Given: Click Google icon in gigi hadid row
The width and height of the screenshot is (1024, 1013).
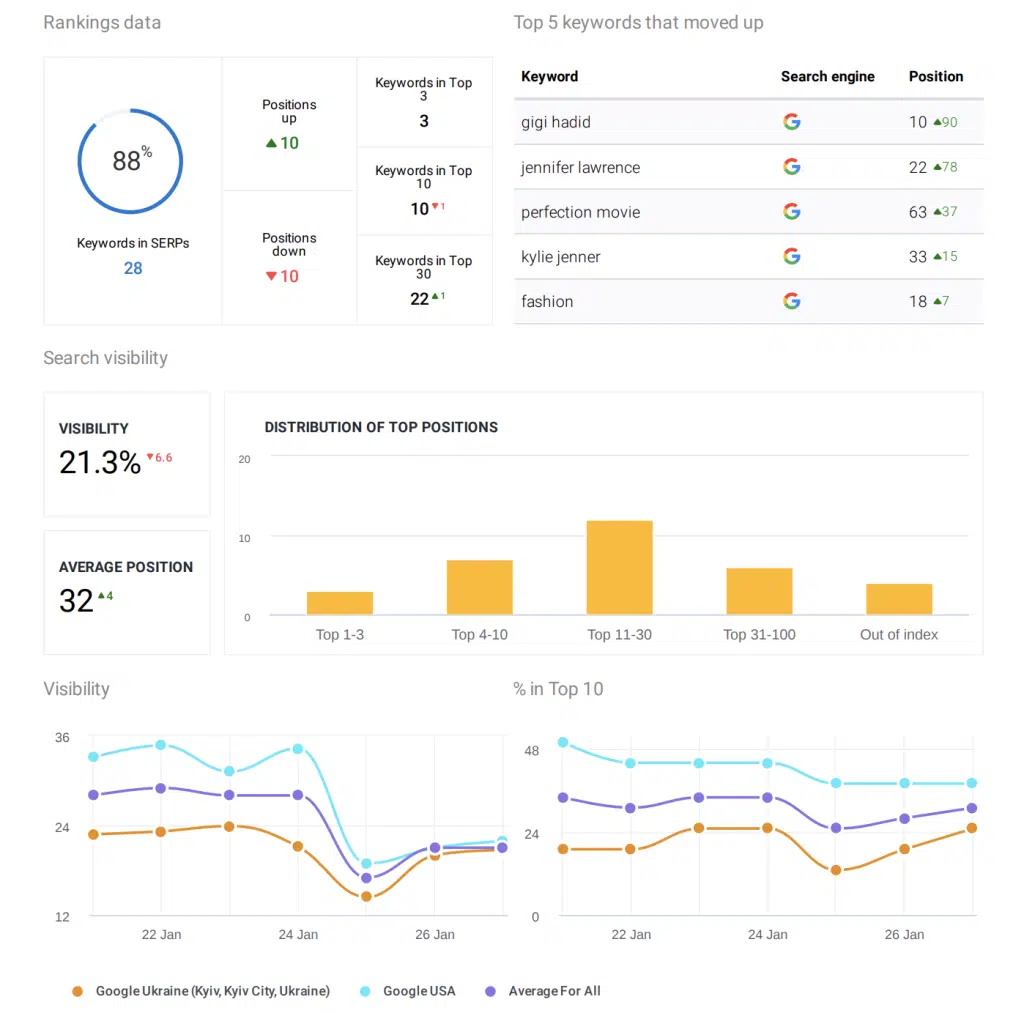Looking at the screenshot, I should coord(792,121).
